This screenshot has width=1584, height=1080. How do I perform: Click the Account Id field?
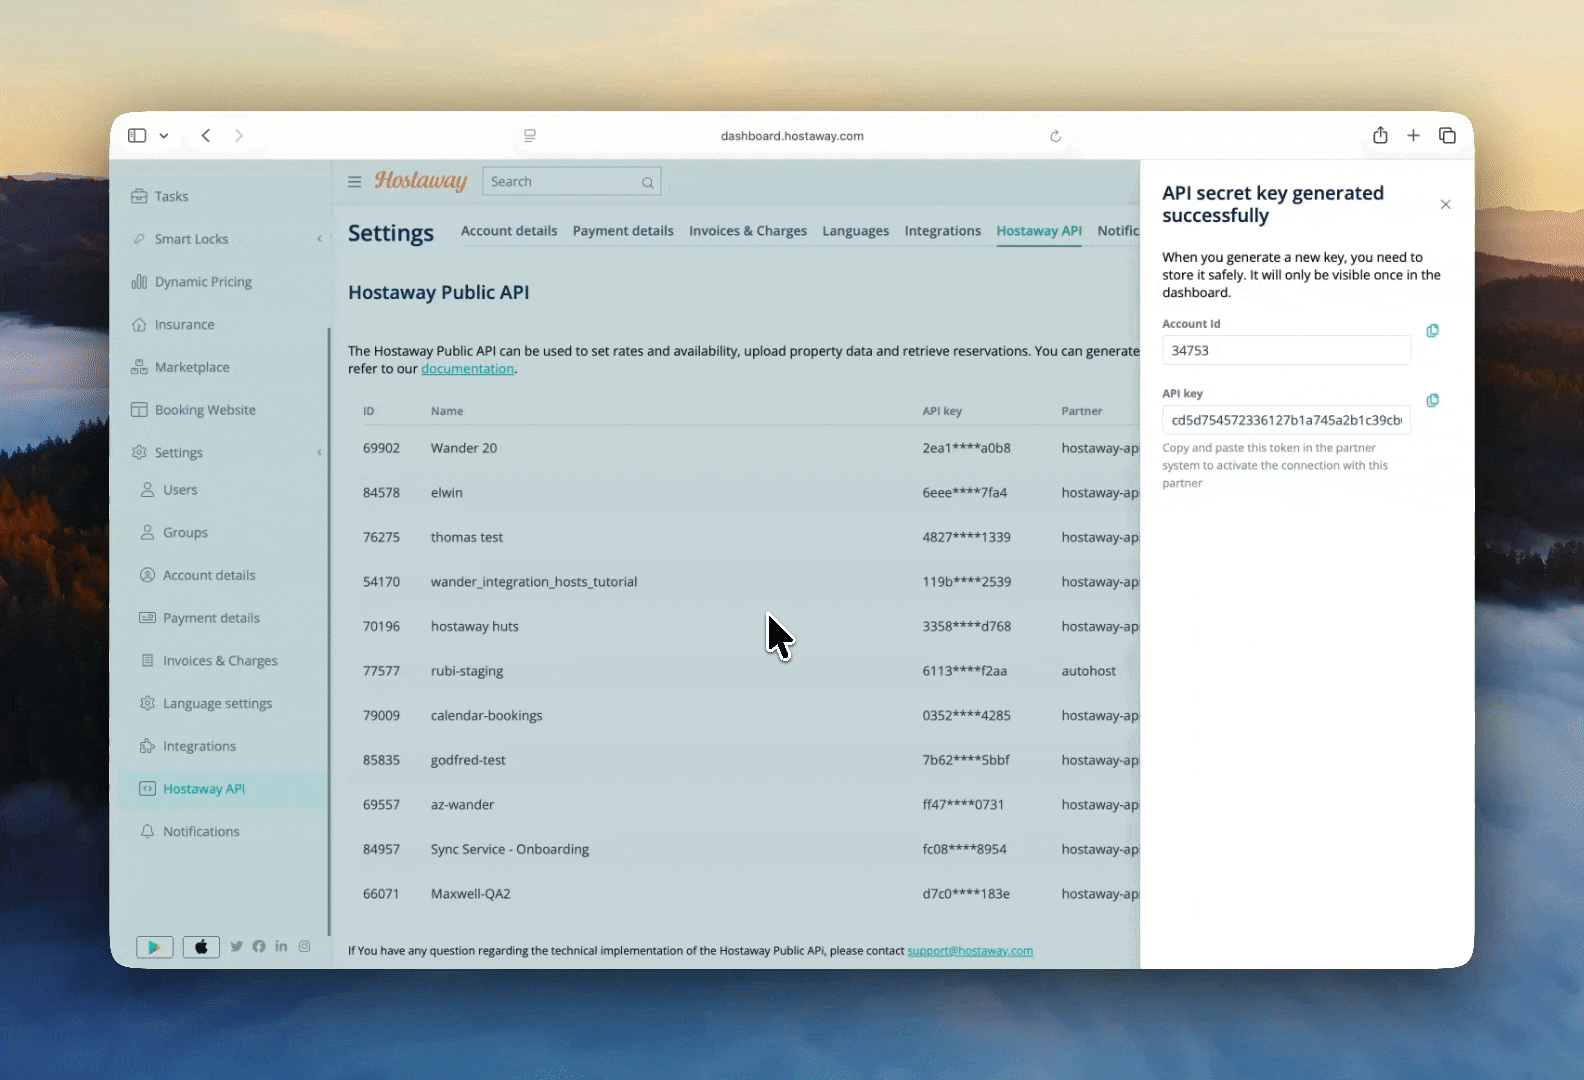(1286, 351)
